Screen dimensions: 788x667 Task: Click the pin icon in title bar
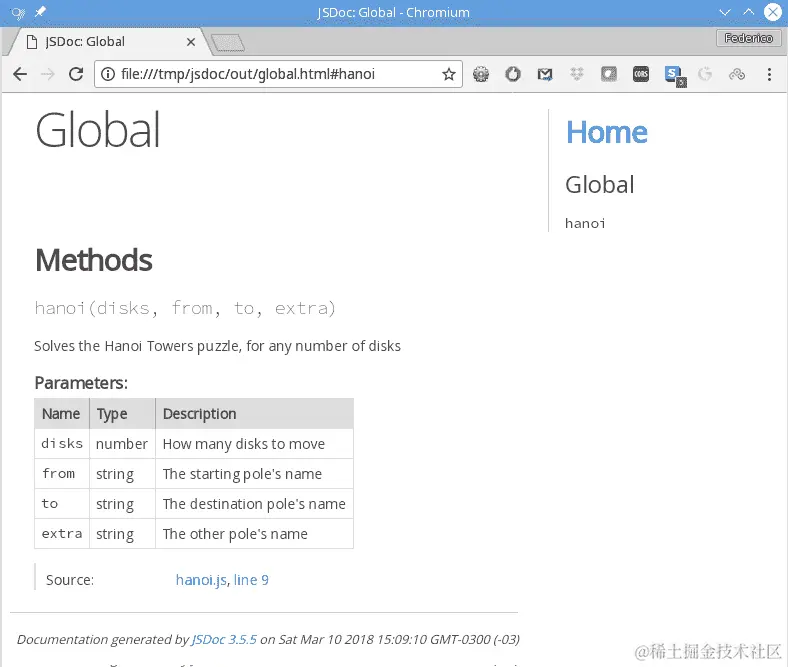[x=40, y=12]
